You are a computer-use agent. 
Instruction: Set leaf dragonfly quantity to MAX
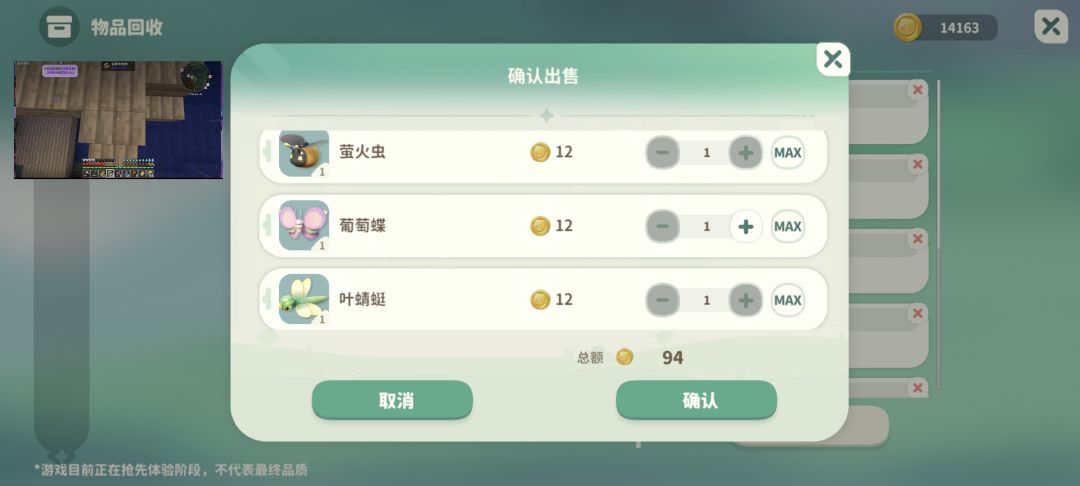click(x=787, y=300)
